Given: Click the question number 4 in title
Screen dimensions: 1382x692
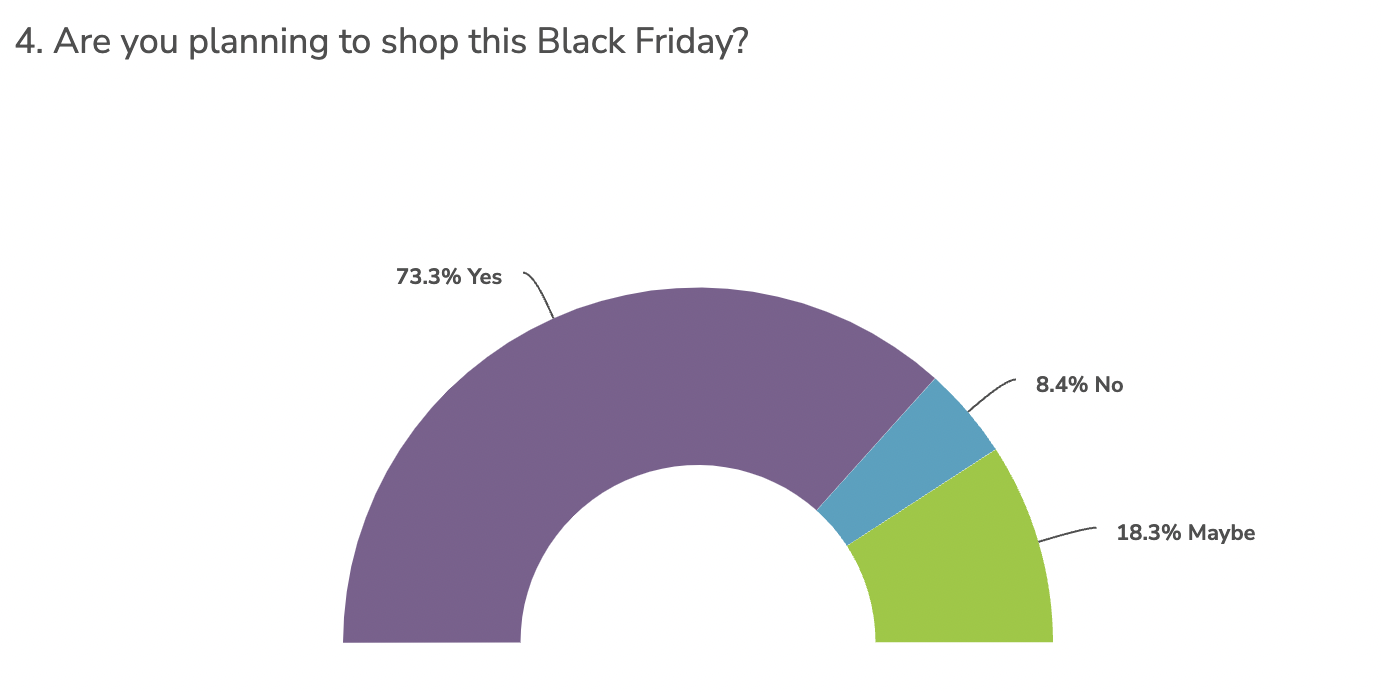Looking at the screenshot, I should tap(28, 42).
